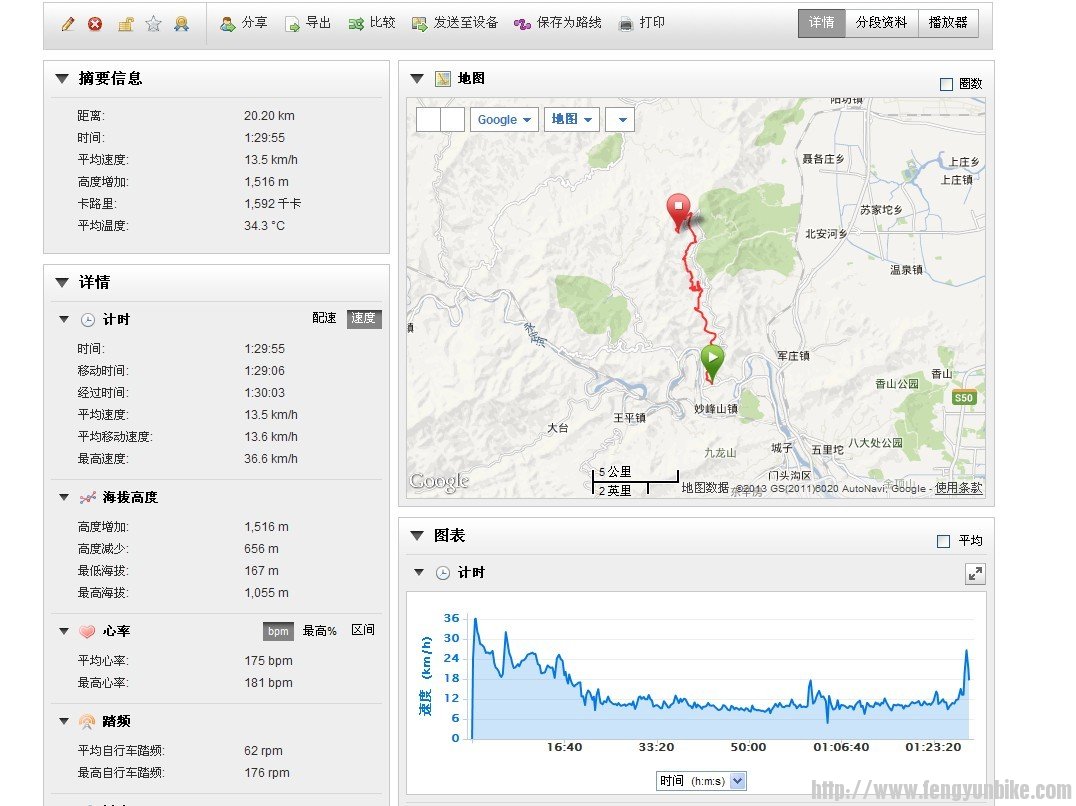1076x806 pixels.
Task: Enable the 圈数 laps checkbox
Action: pyautogui.click(x=946, y=85)
